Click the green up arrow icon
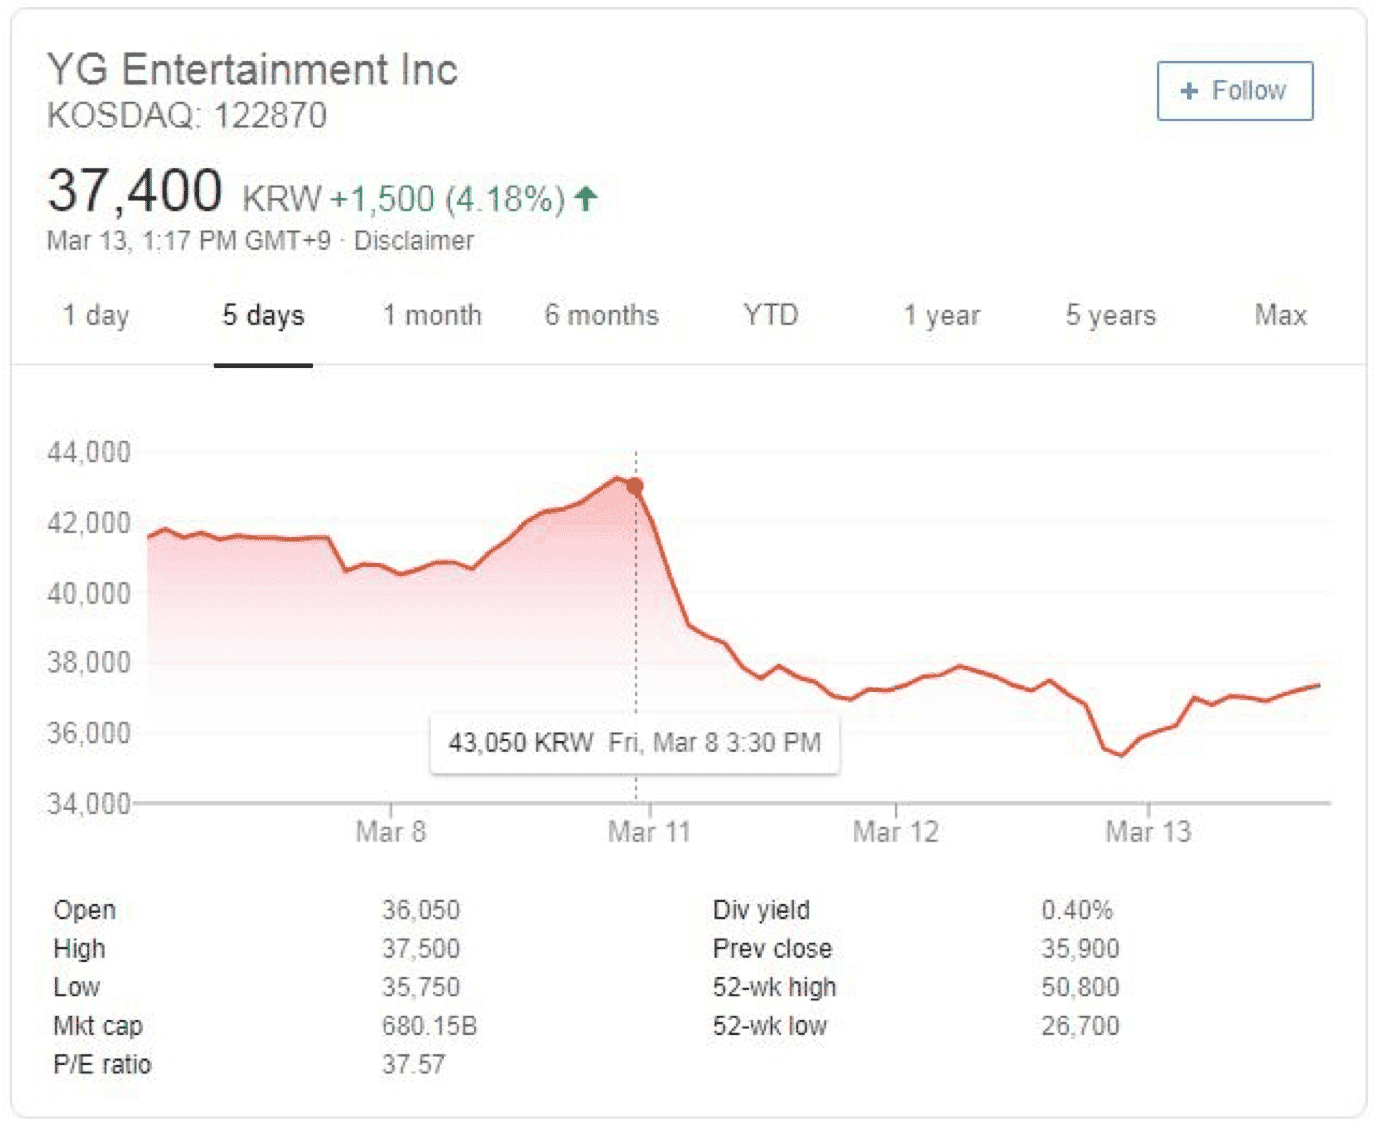This screenshot has height=1122, width=1375. [586, 198]
